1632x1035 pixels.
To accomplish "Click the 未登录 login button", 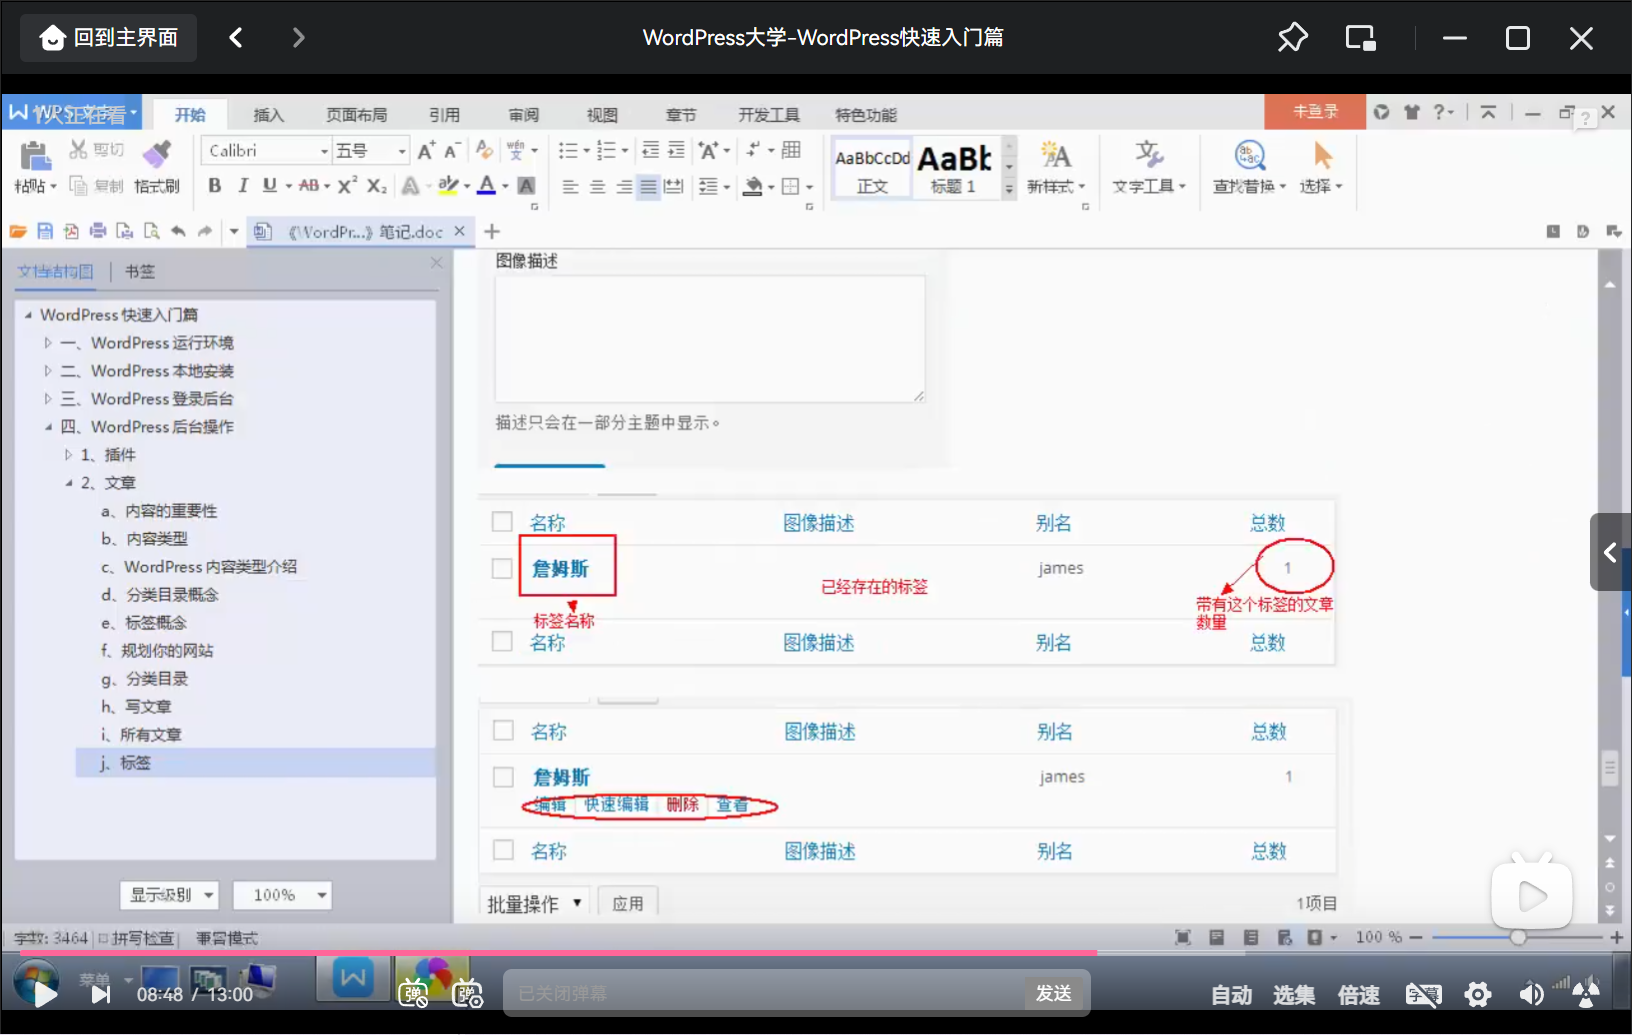I will pos(1315,112).
